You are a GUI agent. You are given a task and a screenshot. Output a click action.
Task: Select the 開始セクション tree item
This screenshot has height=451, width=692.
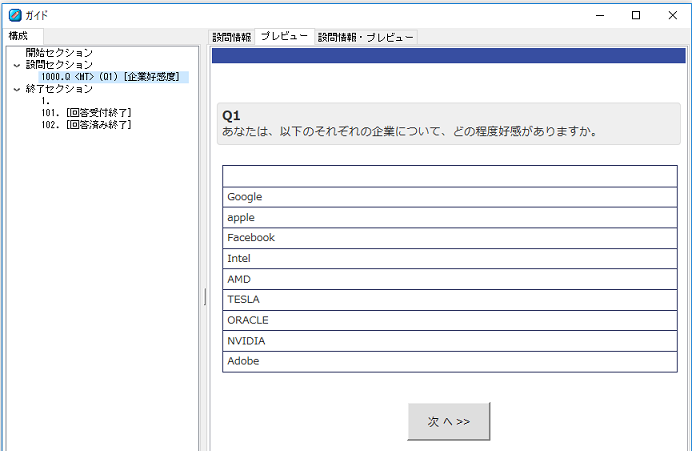coord(59,53)
